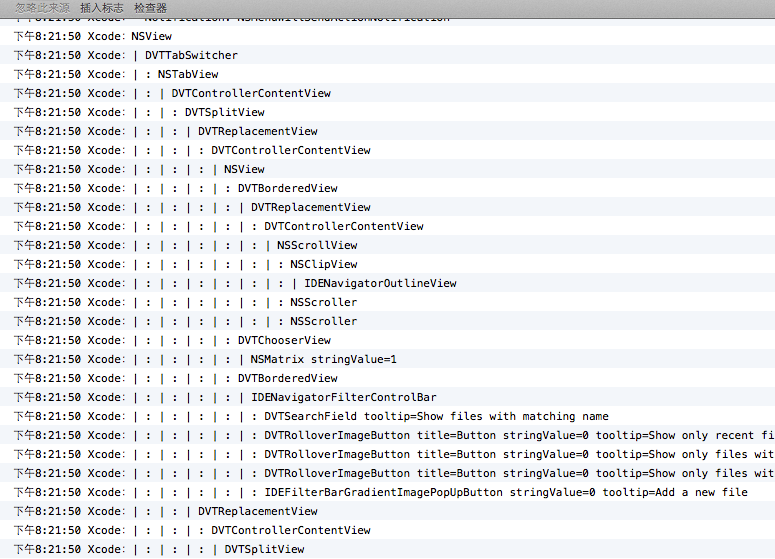775x559 pixels.
Task: Select the IDENavigatorFilterControlBar log line
Action: 343,397
